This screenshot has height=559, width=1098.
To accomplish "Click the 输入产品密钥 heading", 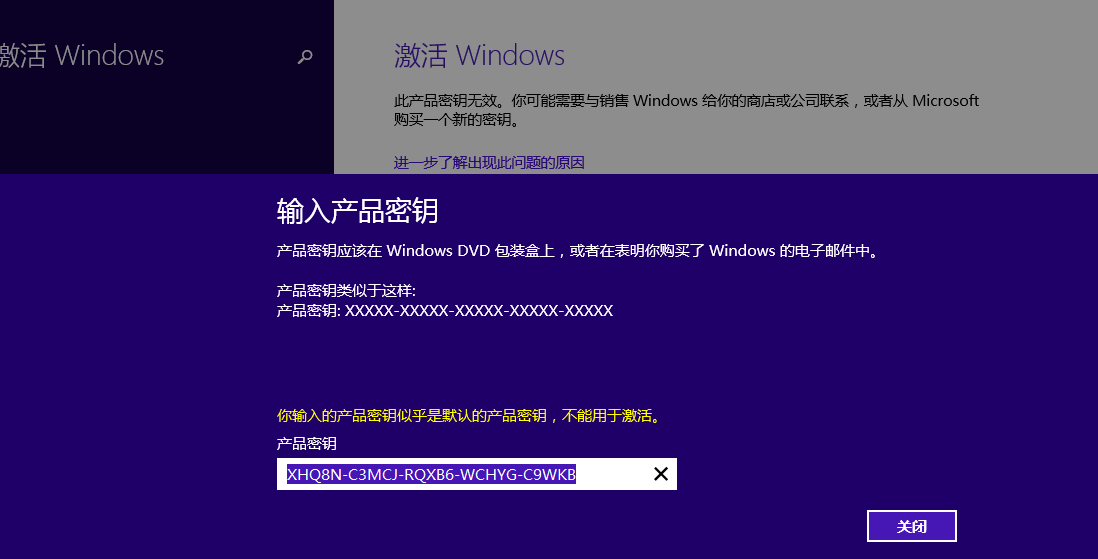I will [357, 211].
